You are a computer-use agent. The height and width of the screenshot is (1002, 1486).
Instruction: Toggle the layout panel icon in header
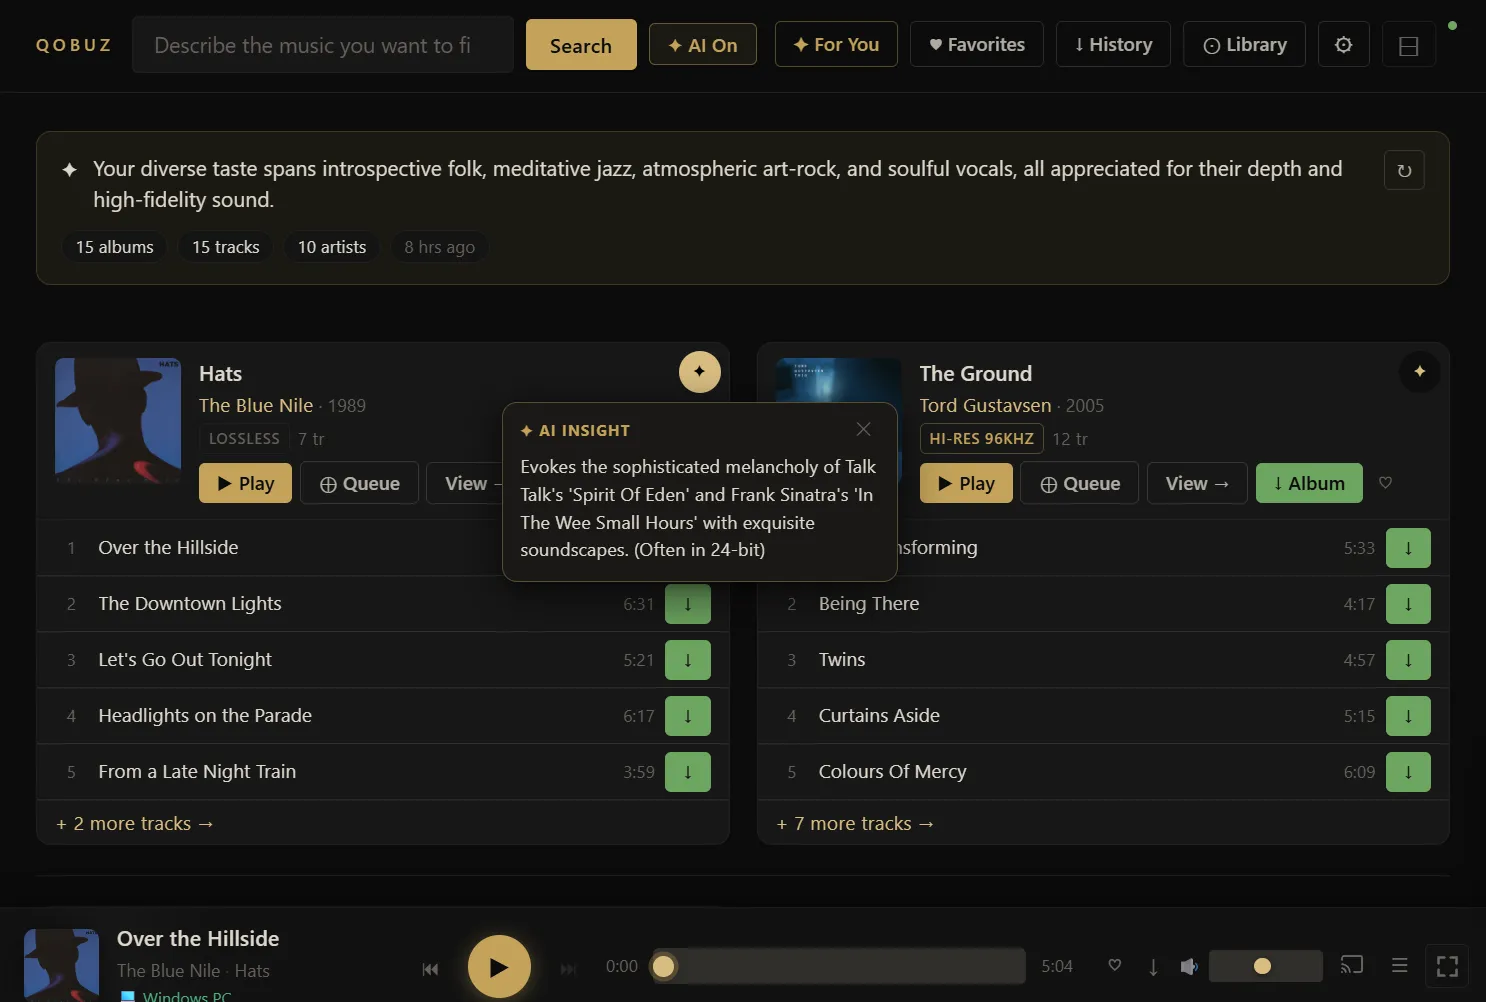pyautogui.click(x=1408, y=46)
